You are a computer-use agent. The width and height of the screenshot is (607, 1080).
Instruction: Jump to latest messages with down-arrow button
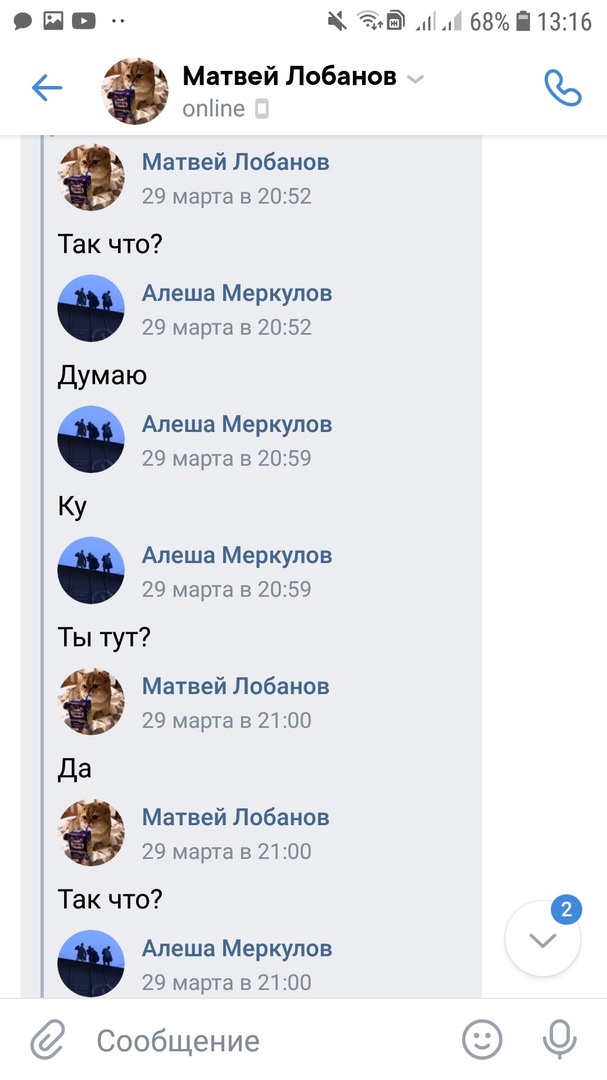542,939
